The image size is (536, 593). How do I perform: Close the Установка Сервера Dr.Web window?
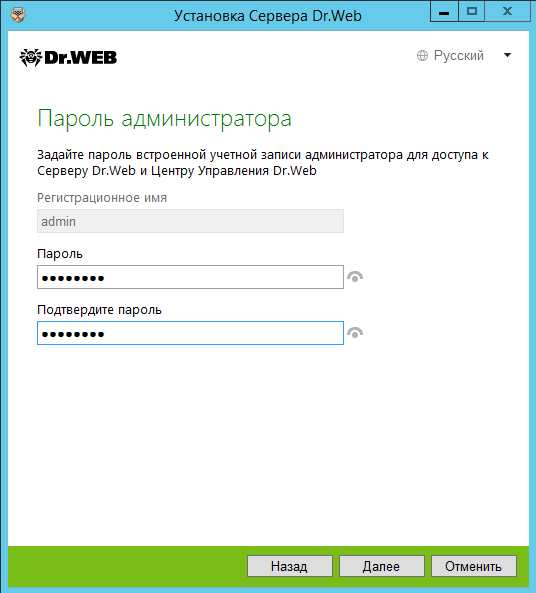pyautogui.click(x=507, y=11)
